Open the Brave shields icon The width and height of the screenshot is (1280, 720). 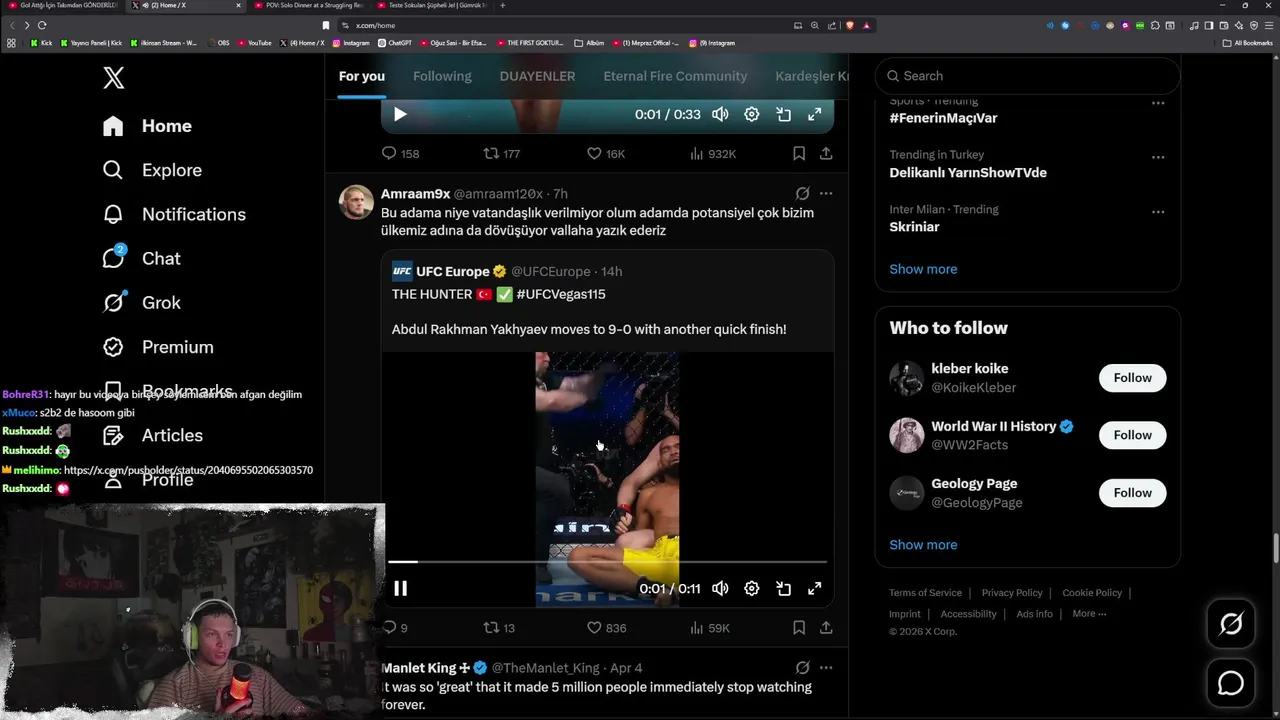[x=849, y=25]
